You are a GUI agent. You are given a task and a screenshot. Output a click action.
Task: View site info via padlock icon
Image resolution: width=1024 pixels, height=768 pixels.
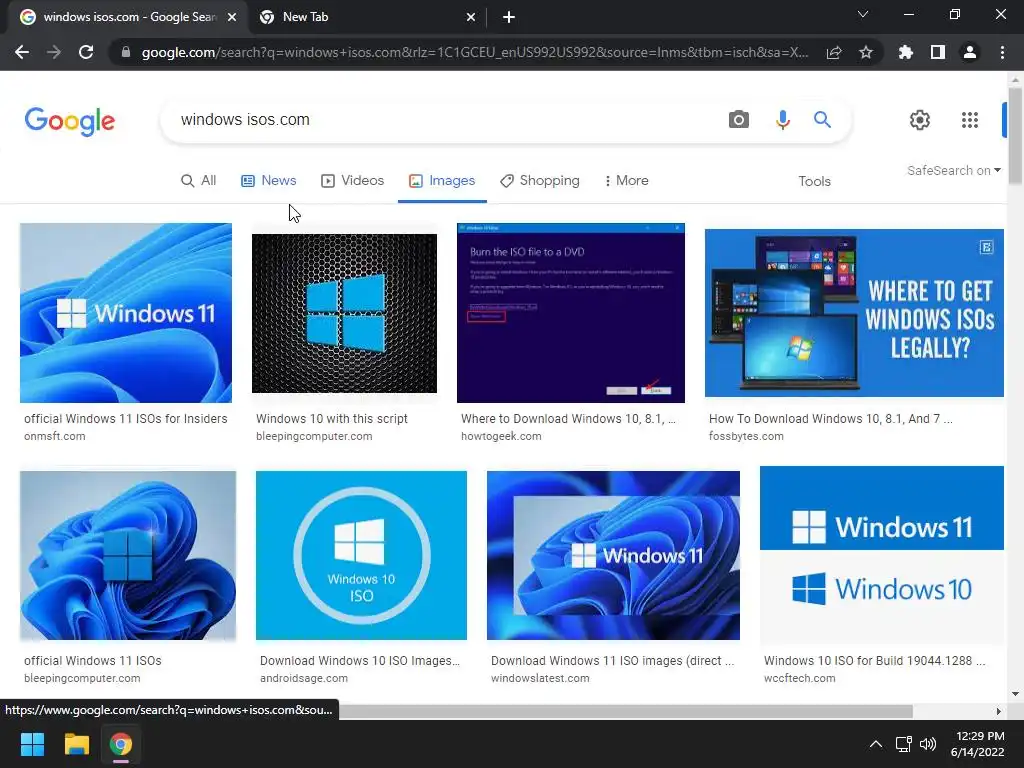pyautogui.click(x=125, y=52)
